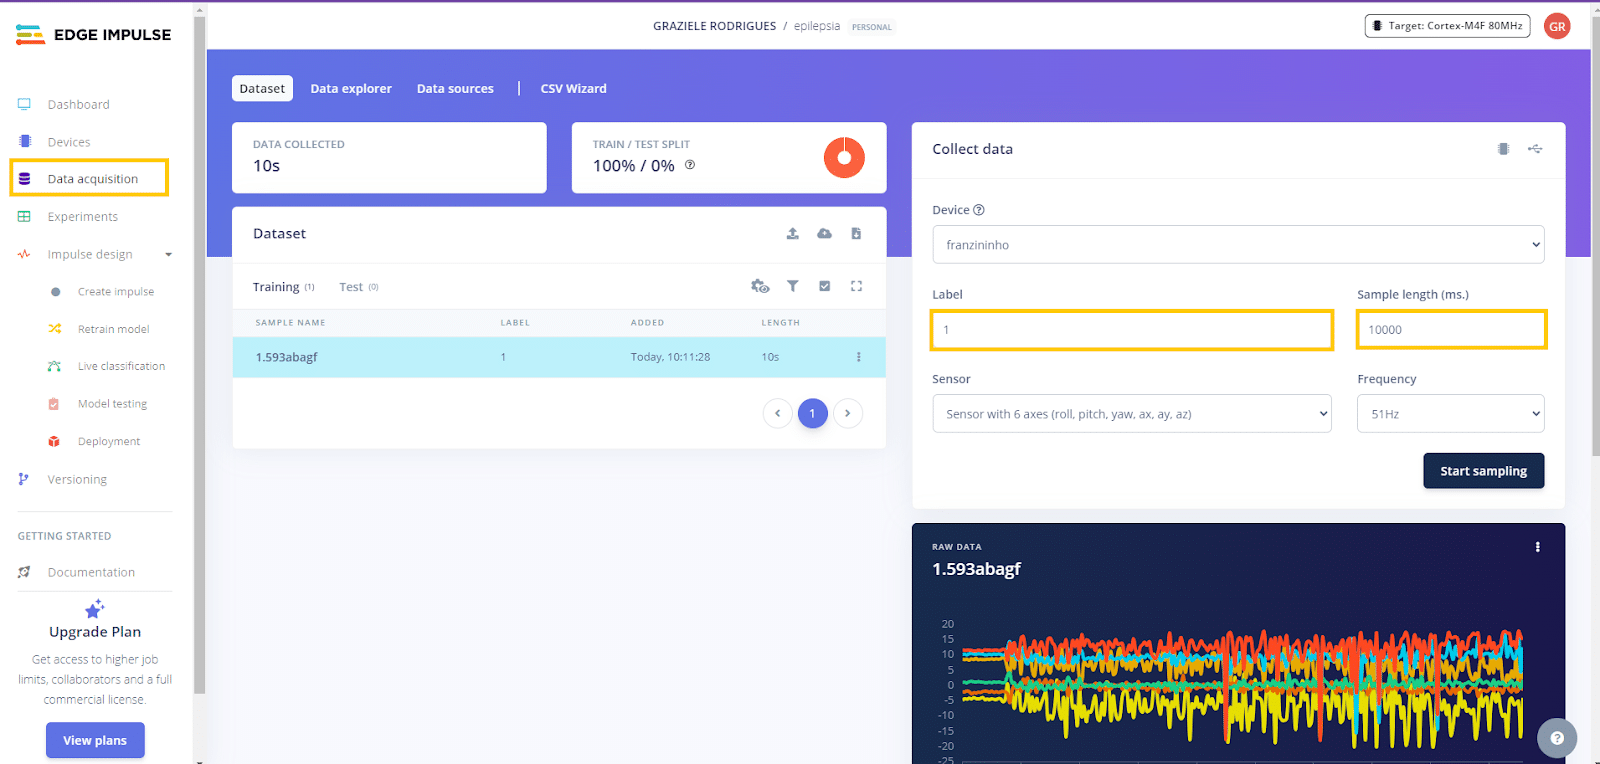Click the View plans button
The height and width of the screenshot is (764, 1600).
(95, 740)
